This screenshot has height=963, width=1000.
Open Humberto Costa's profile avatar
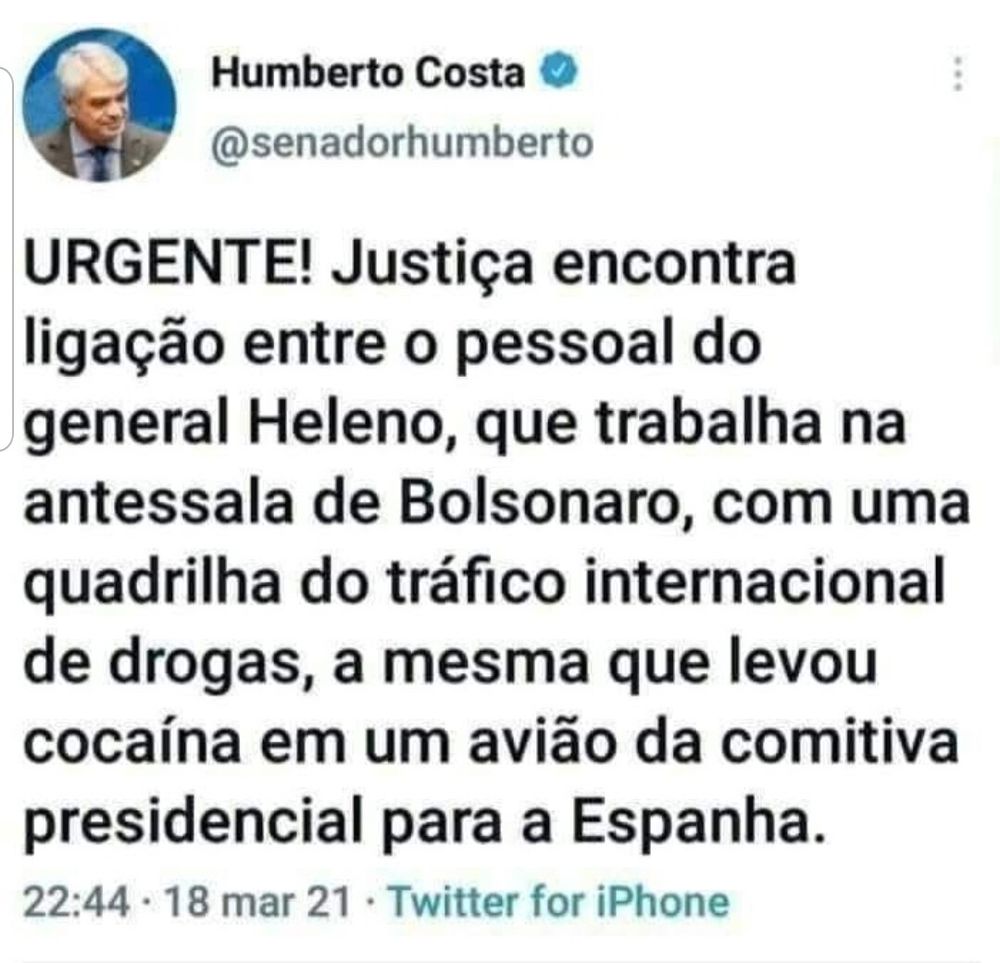tap(99, 105)
